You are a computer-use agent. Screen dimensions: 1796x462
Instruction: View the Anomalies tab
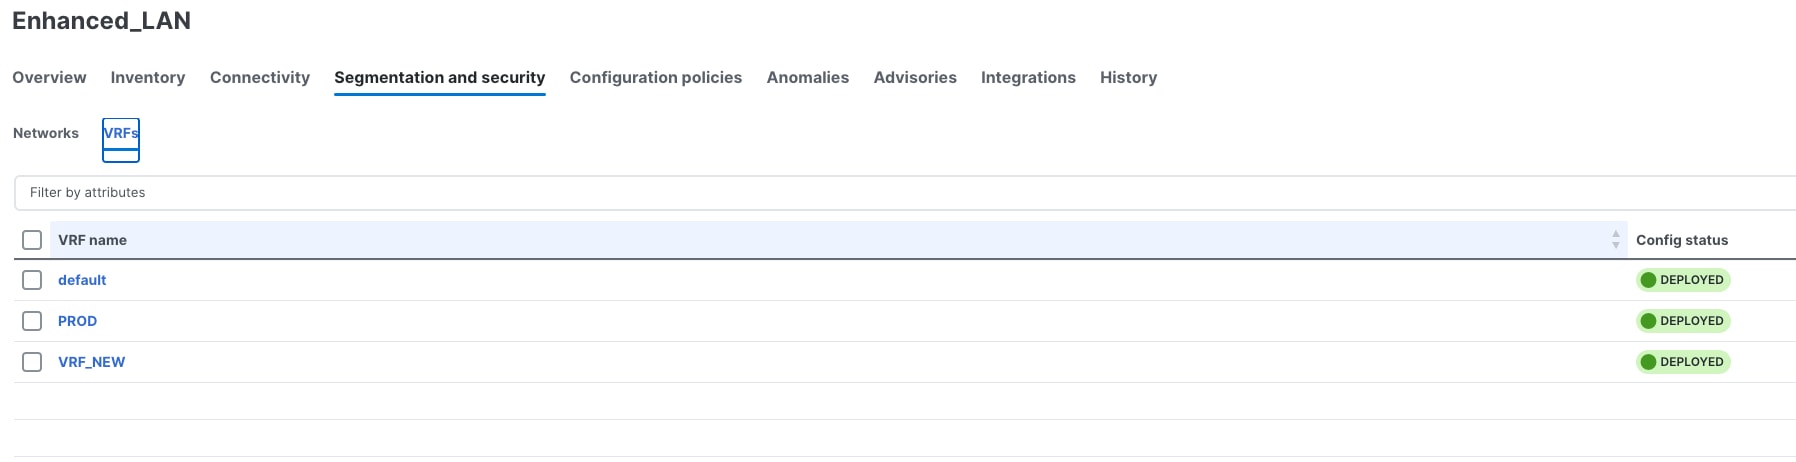tap(808, 78)
